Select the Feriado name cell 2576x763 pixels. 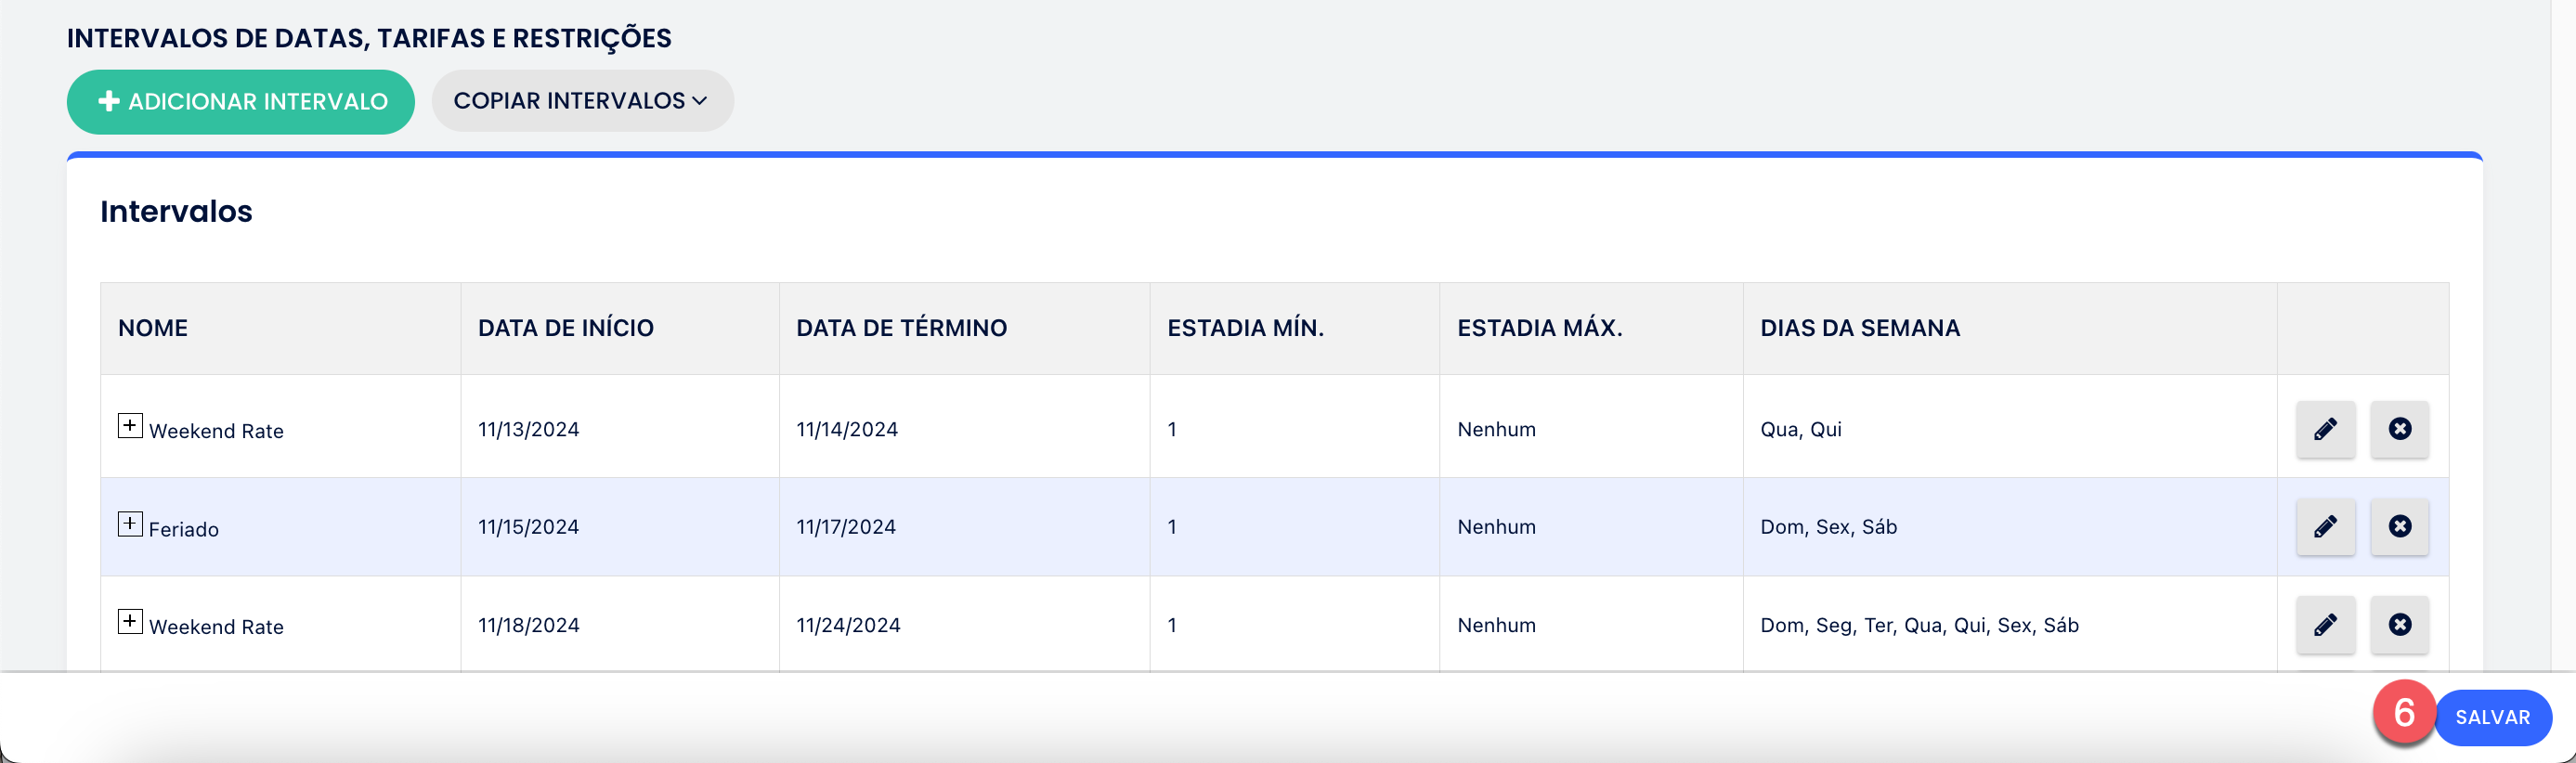[184, 529]
